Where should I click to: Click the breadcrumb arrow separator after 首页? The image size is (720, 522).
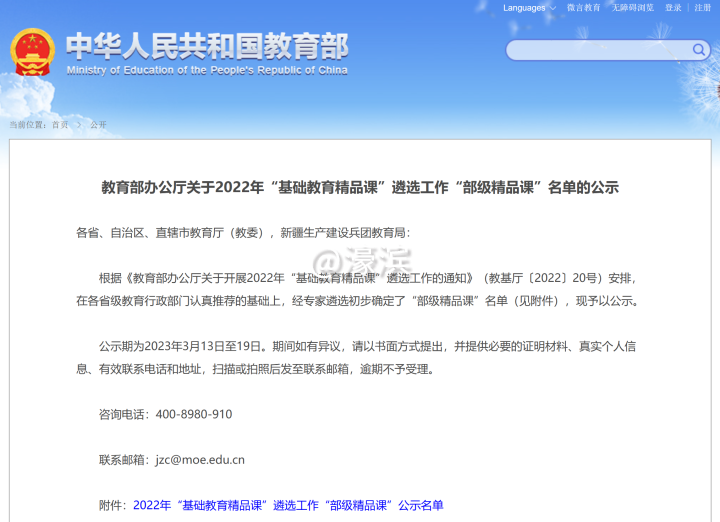click(x=79, y=125)
